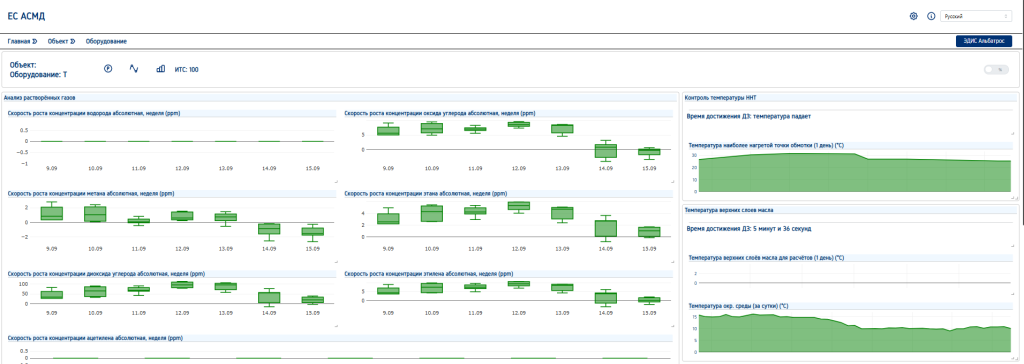
Task: Click the round power gauge icon
Action: pos(108,69)
